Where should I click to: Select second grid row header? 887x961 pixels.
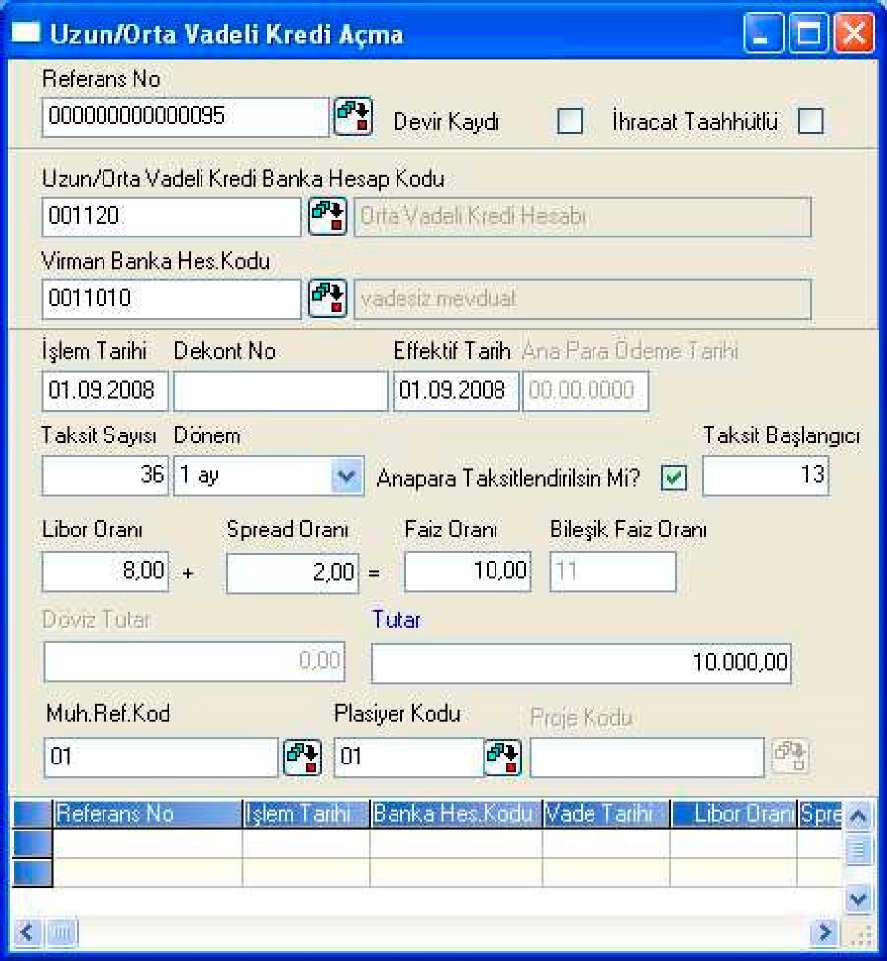(32, 872)
